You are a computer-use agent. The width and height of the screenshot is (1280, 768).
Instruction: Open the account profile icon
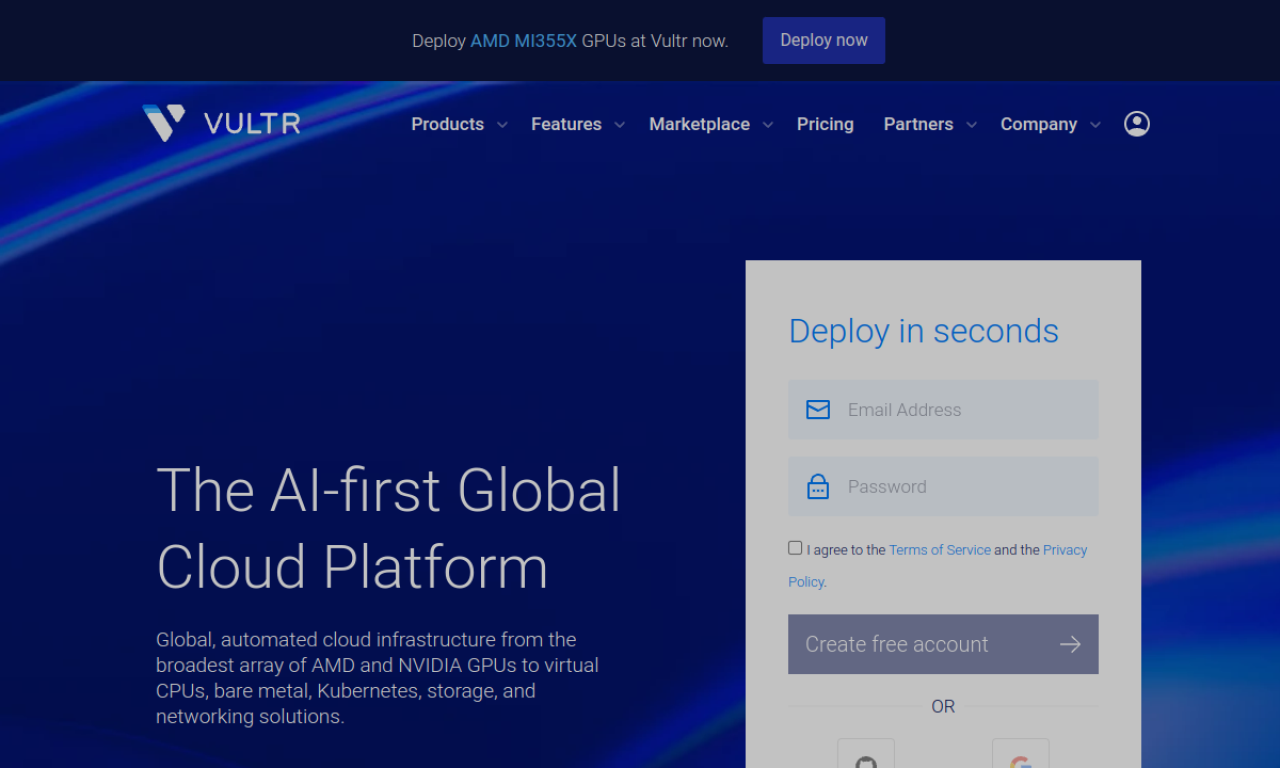[1136, 123]
